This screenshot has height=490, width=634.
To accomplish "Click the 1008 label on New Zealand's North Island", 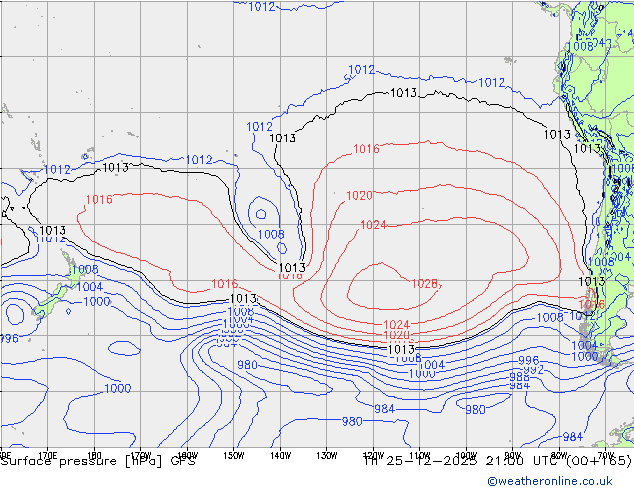I will pyautogui.click(x=85, y=269).
